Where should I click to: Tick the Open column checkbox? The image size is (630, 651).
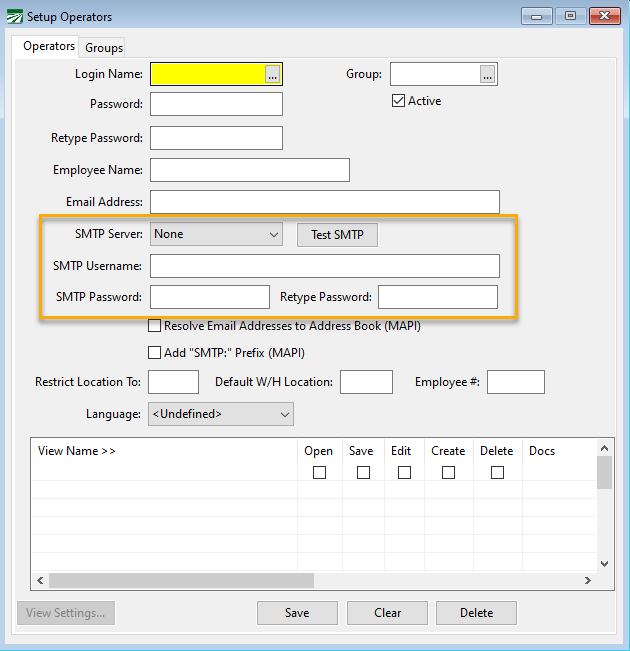319,472
